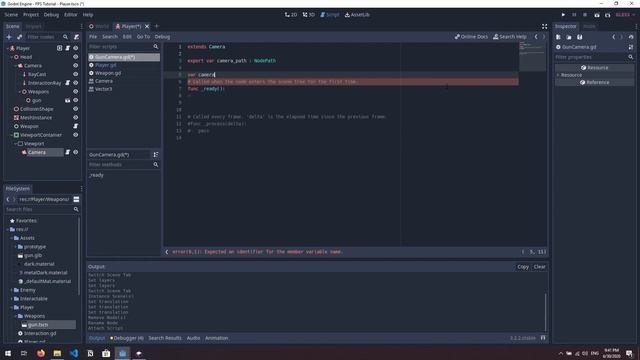The width and height of the screenshot is (640, 360).
Task: Switch to the Search Results tab
Action: coord(165,338)
